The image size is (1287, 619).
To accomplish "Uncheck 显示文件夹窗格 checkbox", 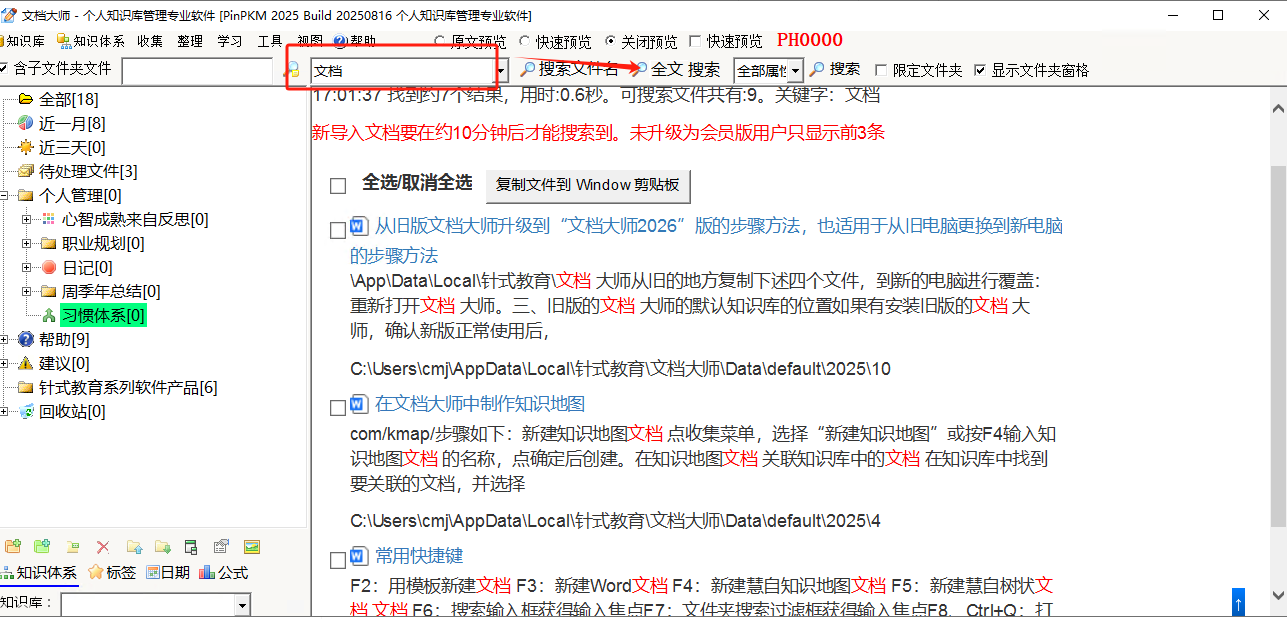I will pos(980,70).
